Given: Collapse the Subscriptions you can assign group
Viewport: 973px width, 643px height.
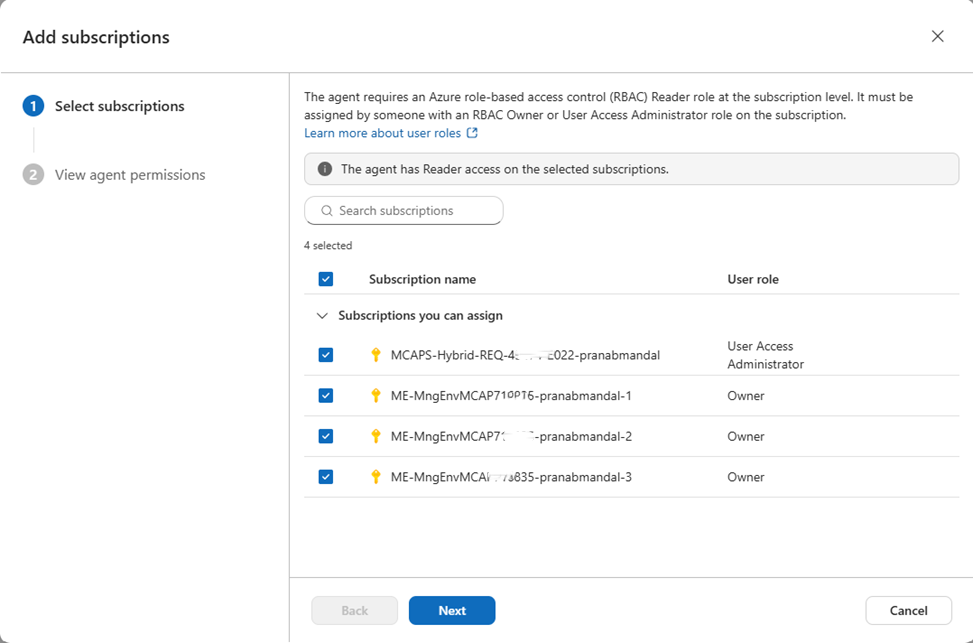Looking at the screenshot, I should coord(322,316).
